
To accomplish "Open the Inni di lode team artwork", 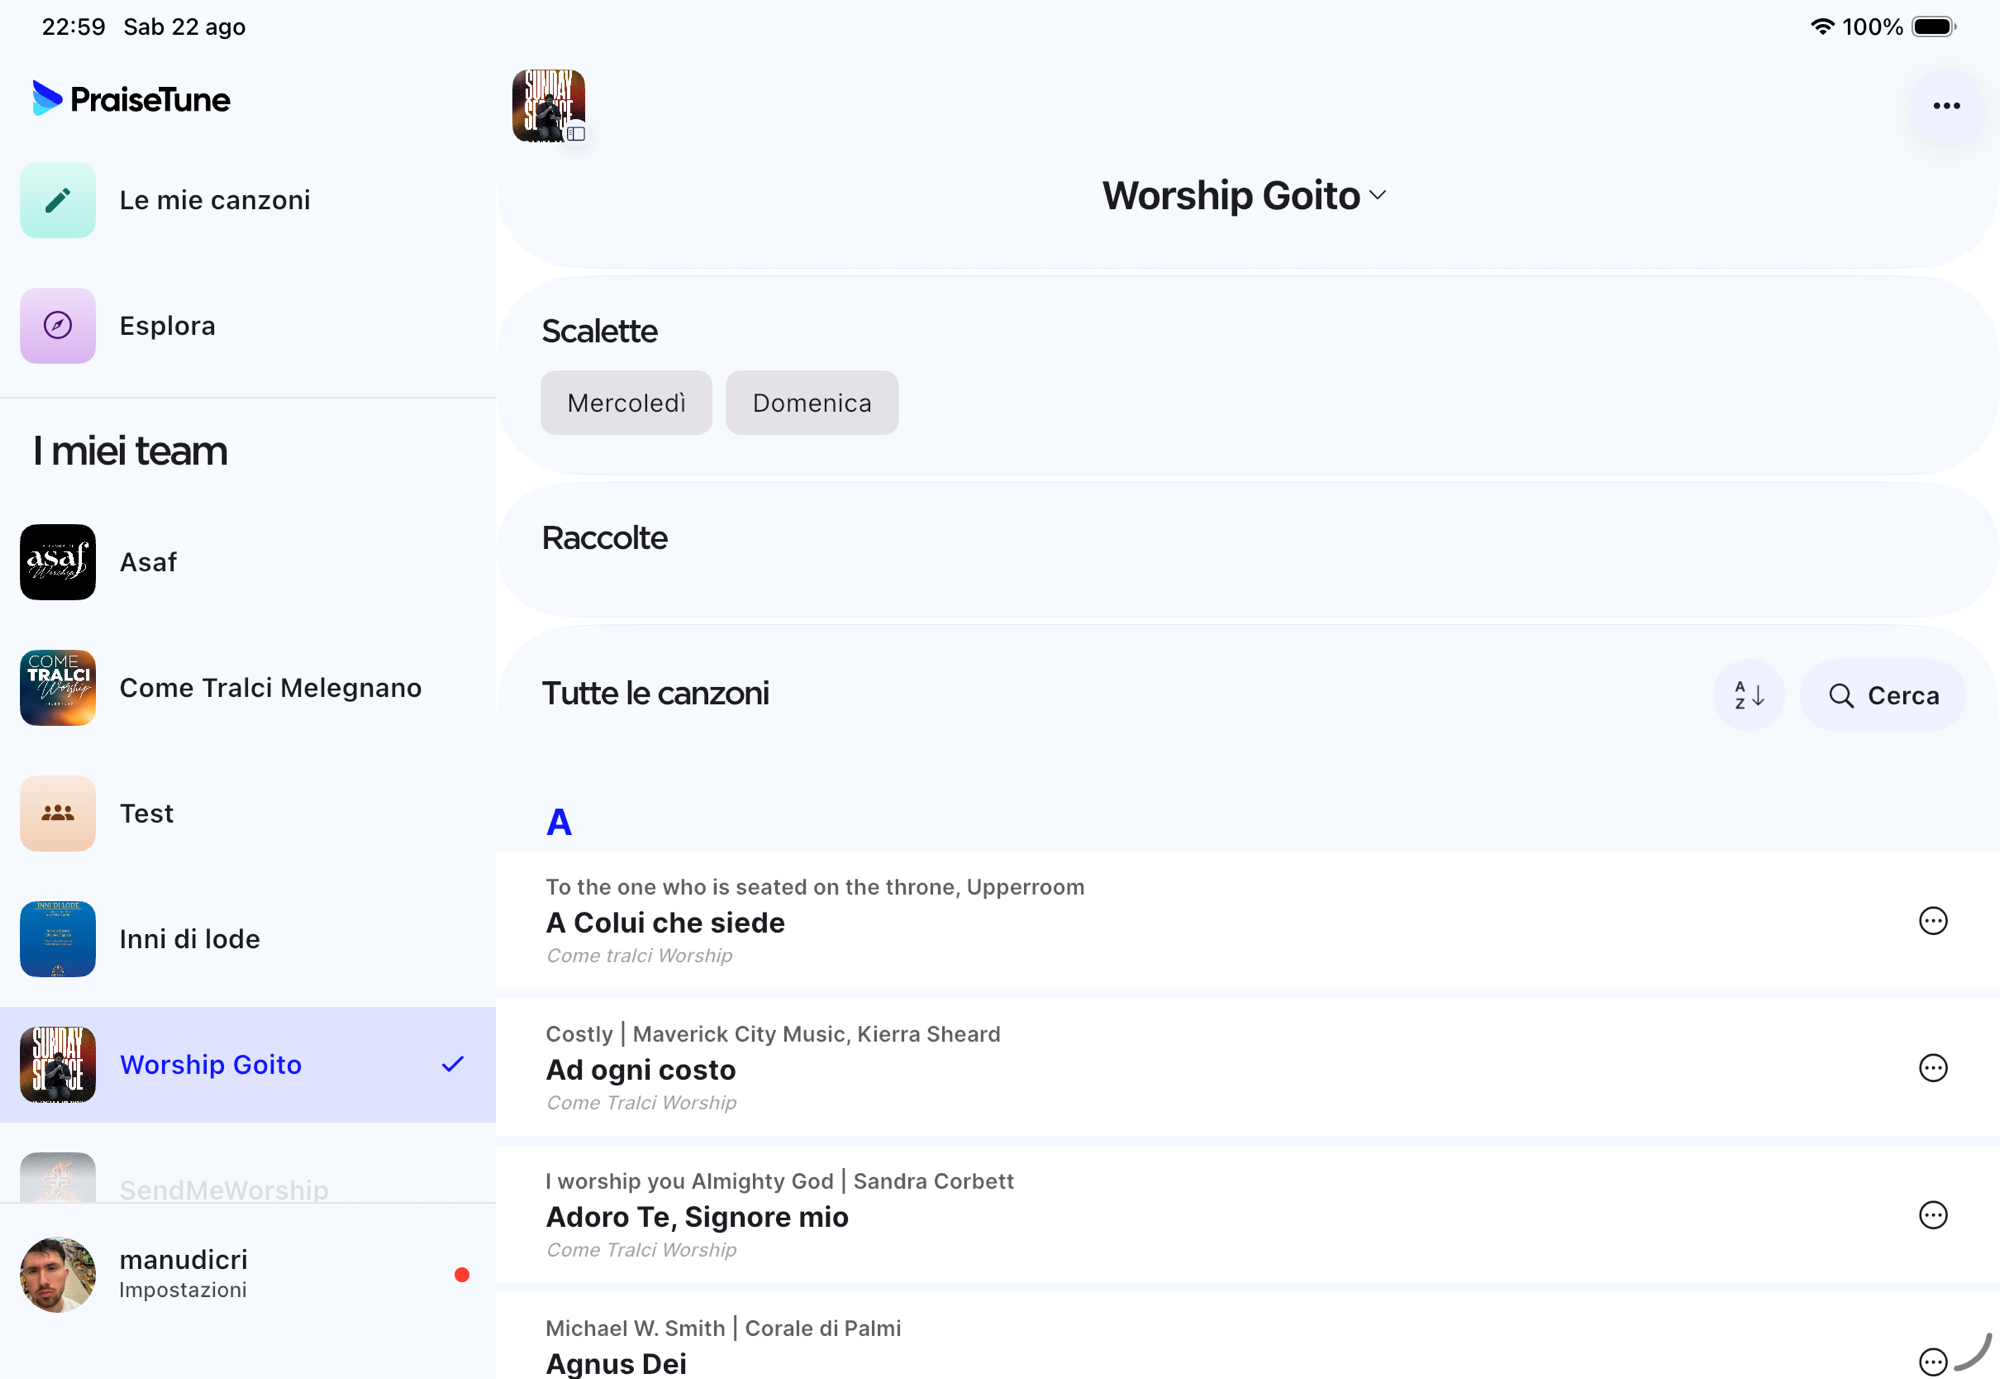I will (58, 939).
